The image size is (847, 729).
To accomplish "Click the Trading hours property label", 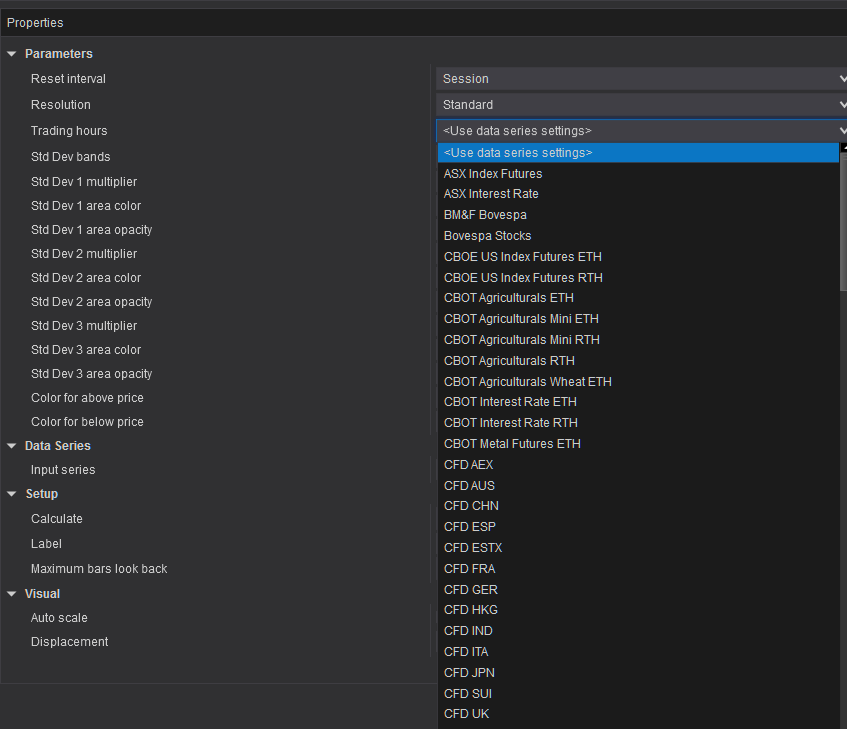I will pyautogui.click(x=69, y=131).
